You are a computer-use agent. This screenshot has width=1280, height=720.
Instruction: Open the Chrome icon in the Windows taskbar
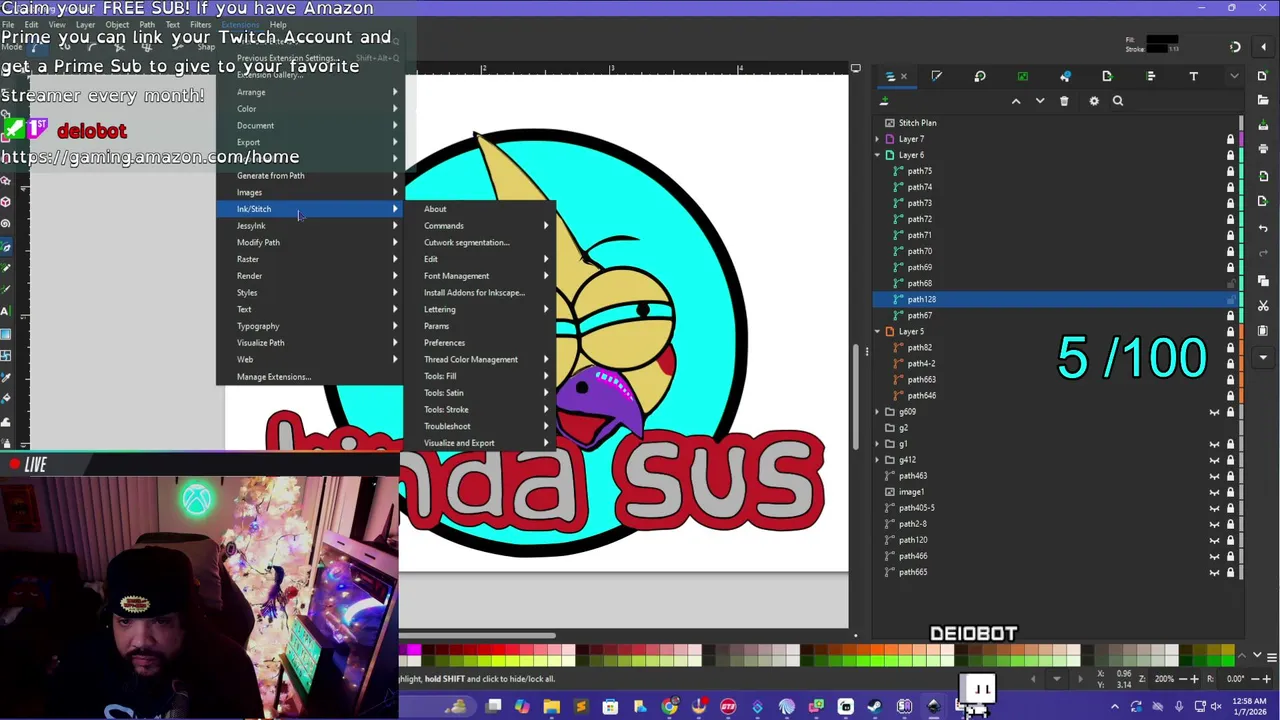coord(669,707)
